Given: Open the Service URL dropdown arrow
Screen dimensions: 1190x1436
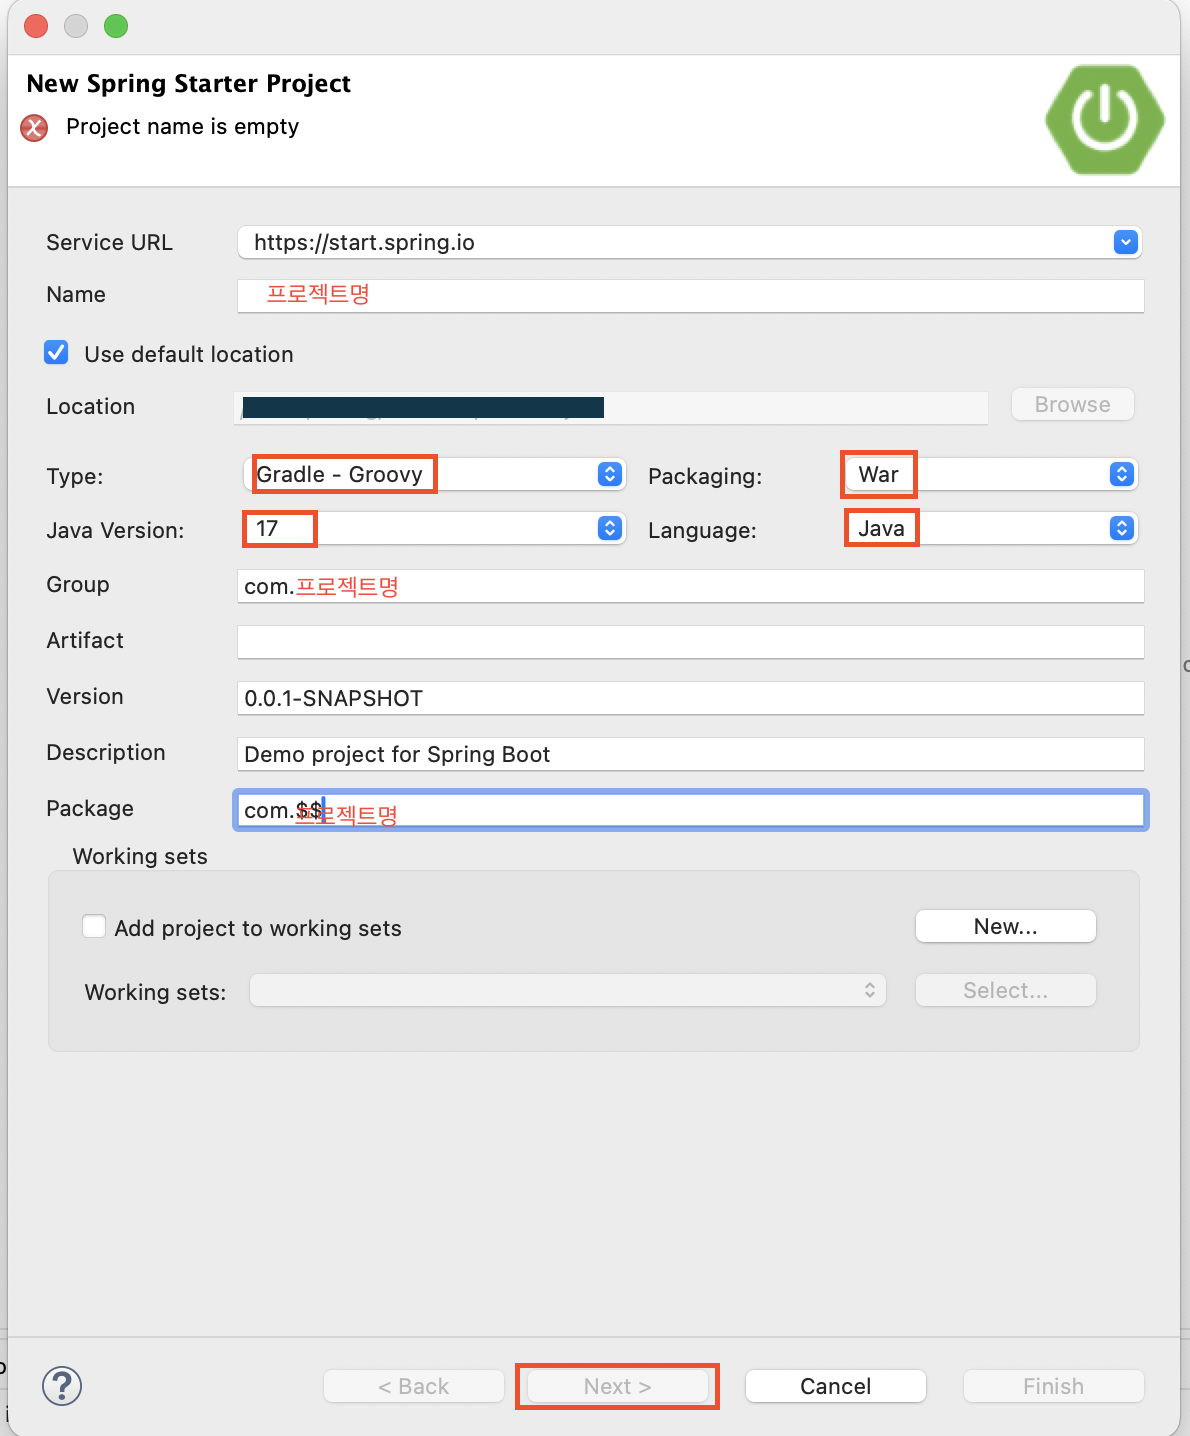Looking at the screenshot, I should click(1126, 242).
